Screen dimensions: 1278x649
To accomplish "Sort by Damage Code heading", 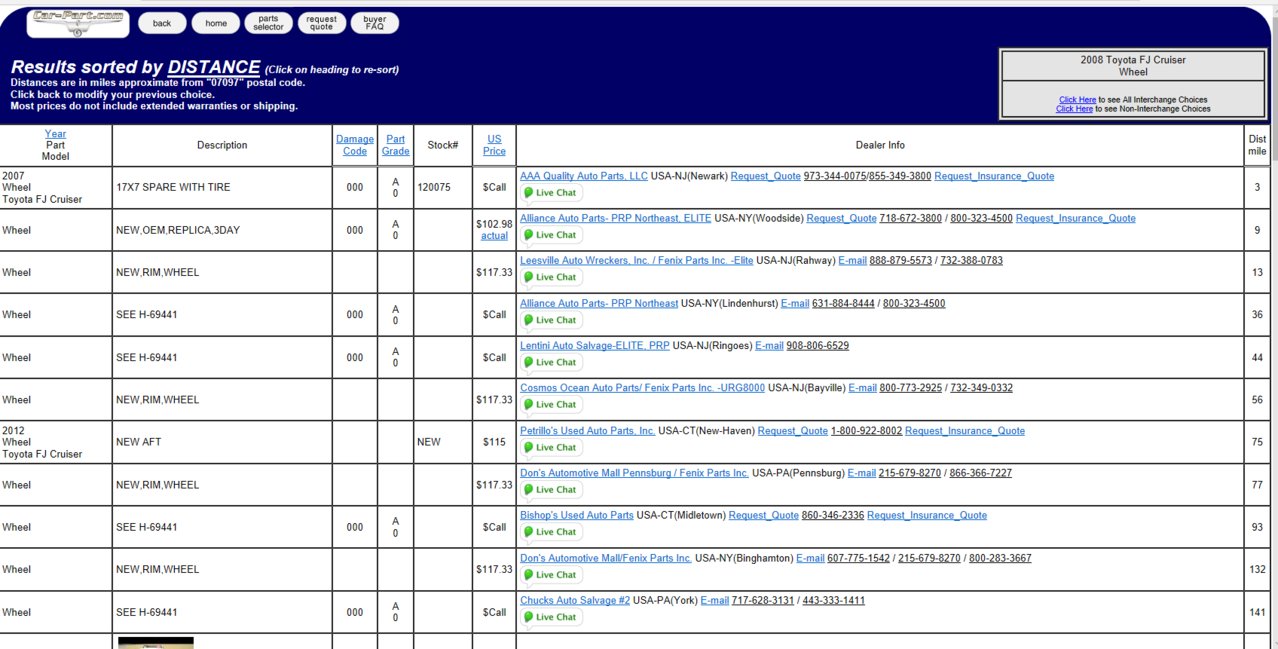I will [355, 145].
